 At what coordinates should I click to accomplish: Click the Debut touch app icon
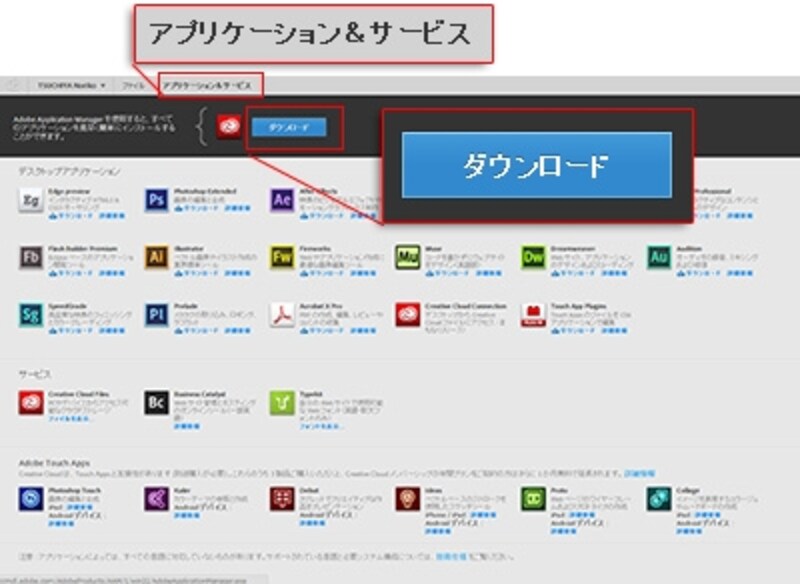[282, 499]
